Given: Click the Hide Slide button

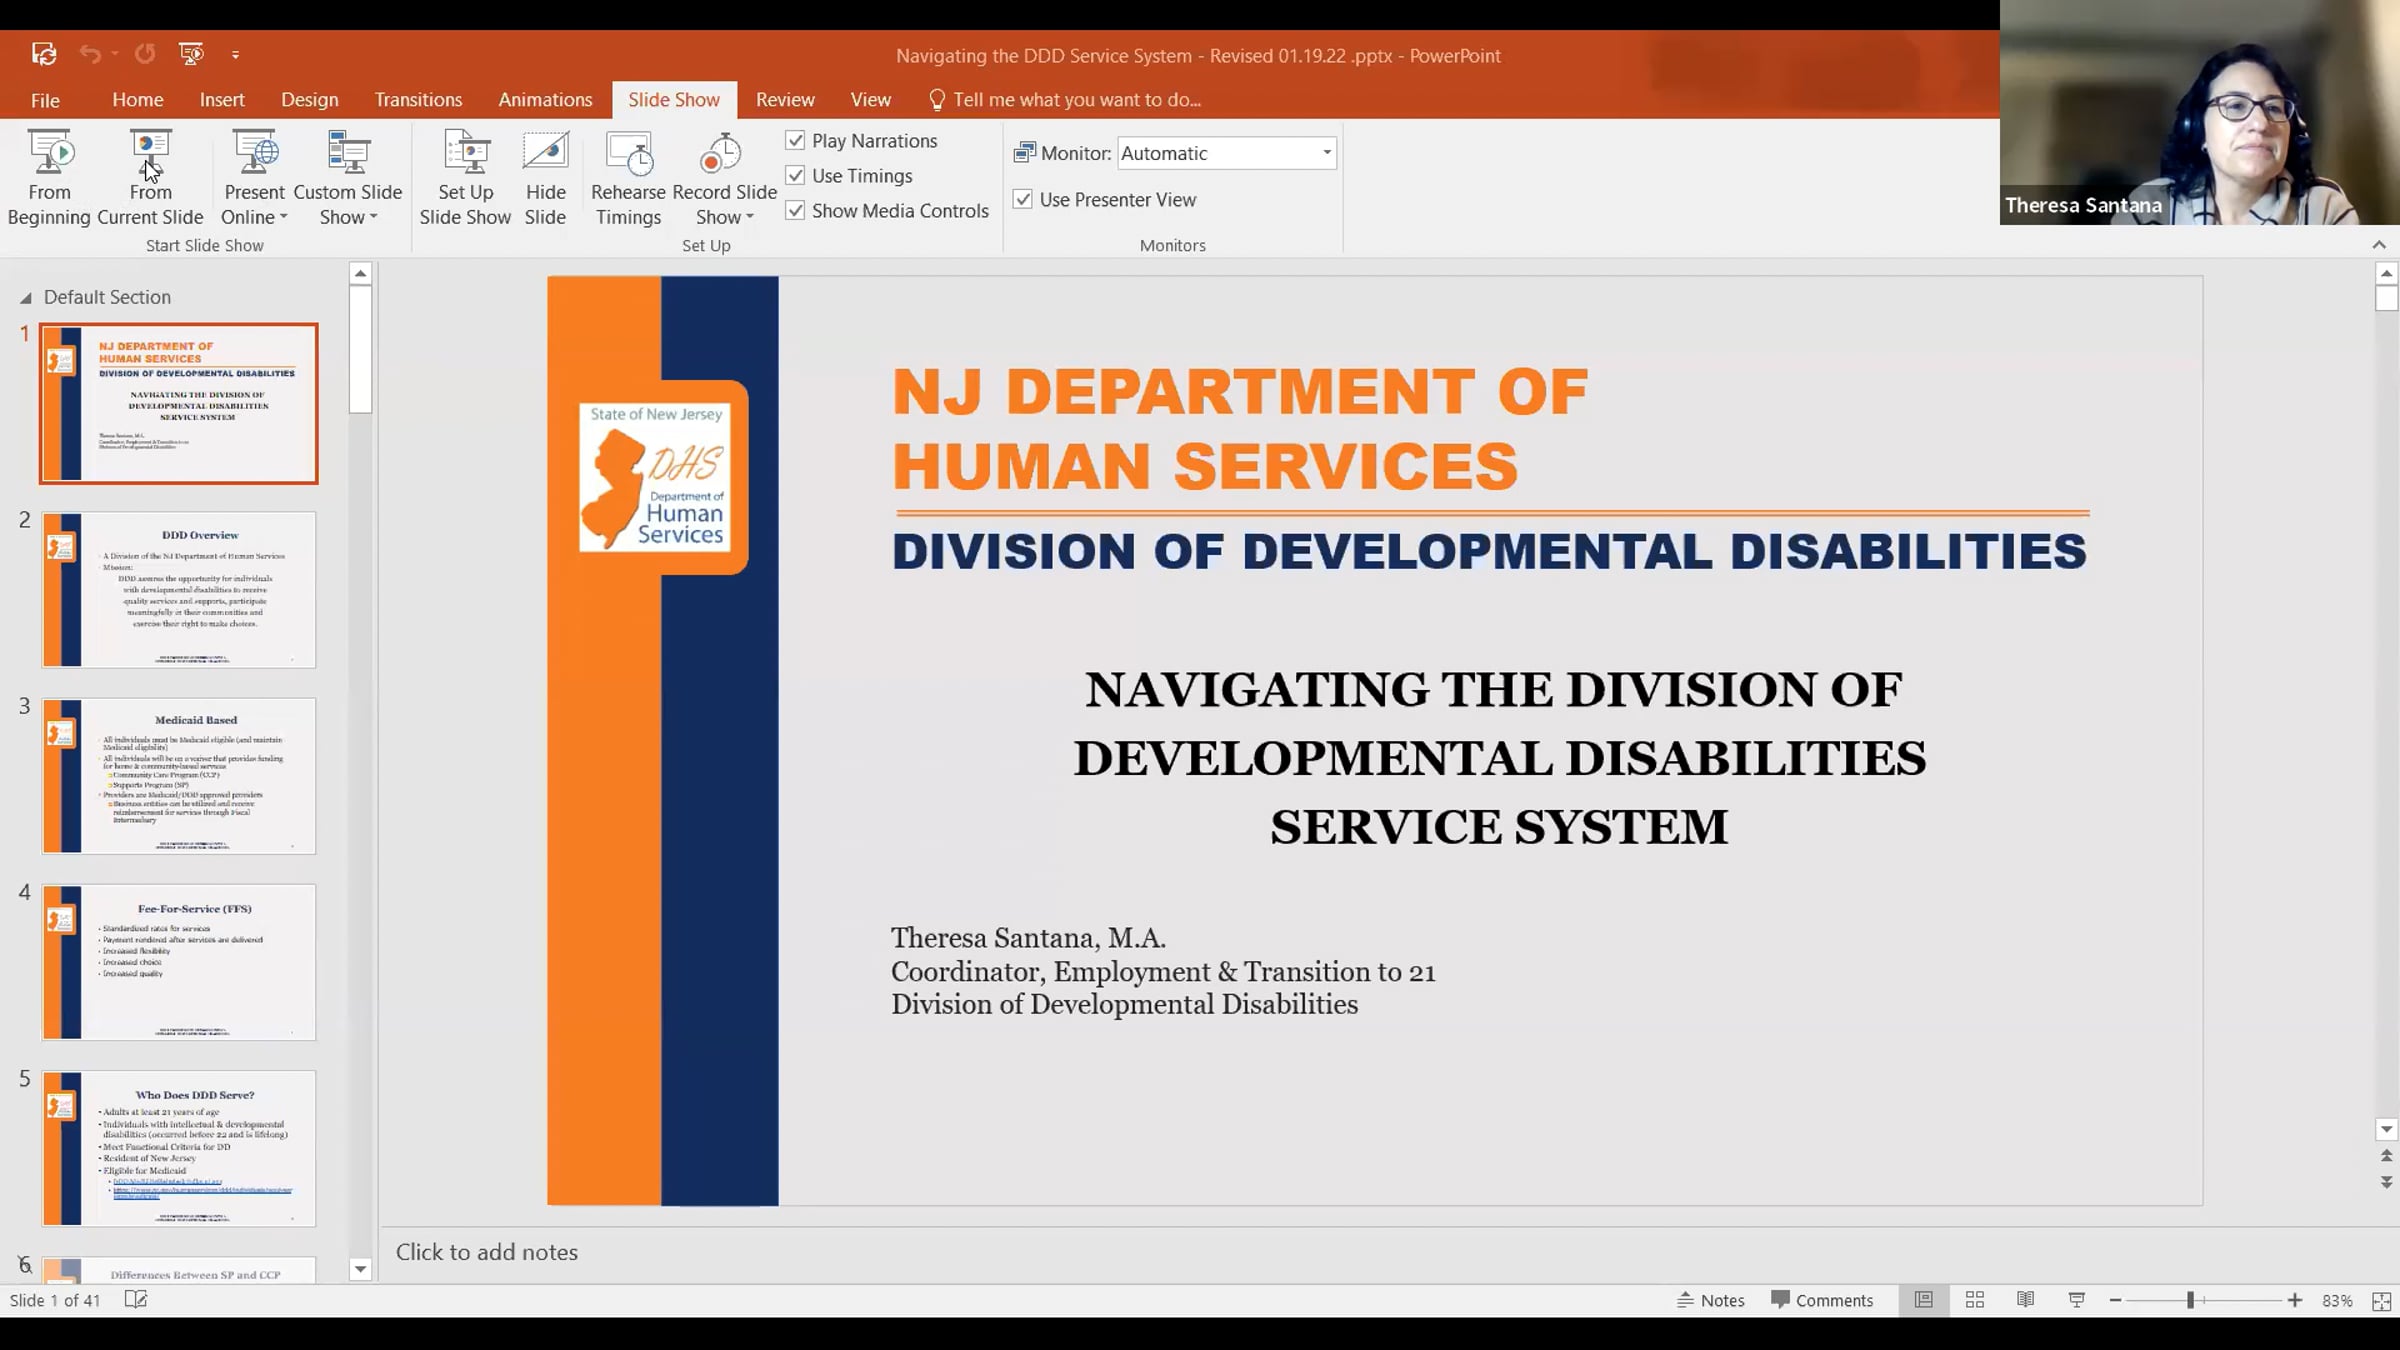Looking at the screenshot, I should (x=545, y=178).
